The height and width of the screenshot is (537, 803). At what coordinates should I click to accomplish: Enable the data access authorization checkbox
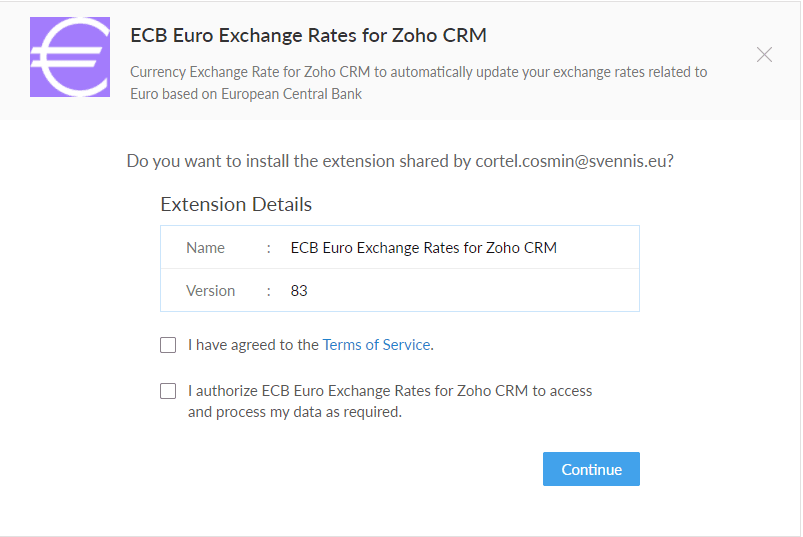[x=168, y=391]
